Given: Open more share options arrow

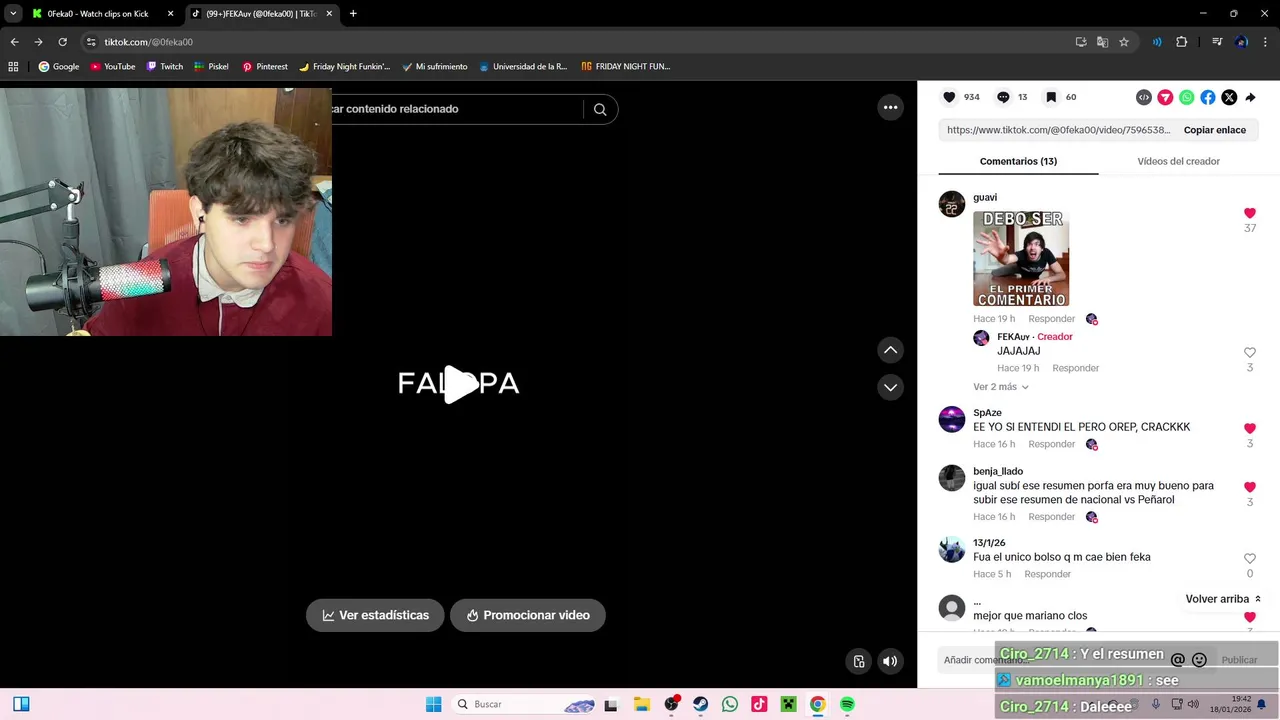Looking at the screenshot, I should [1250, 97].
